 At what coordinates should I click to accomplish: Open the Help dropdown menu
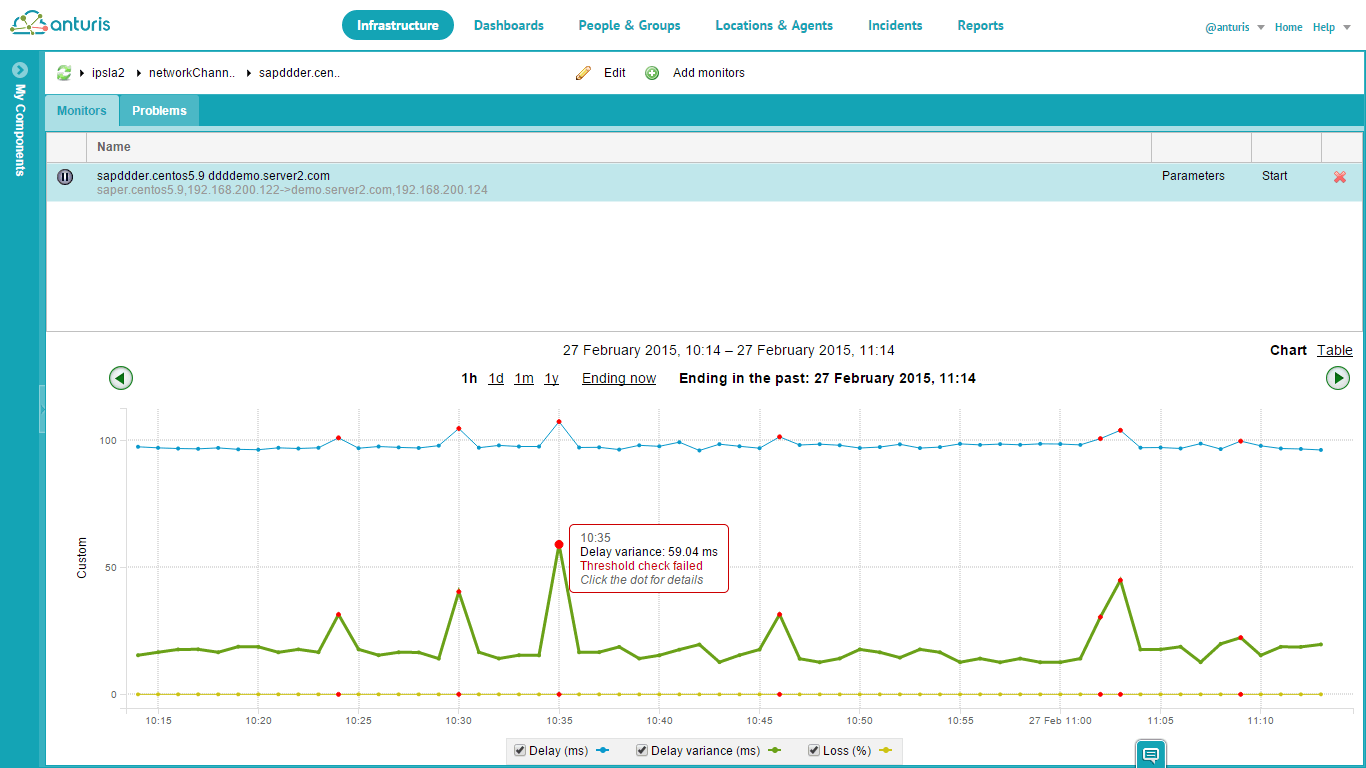[1329, 27]
